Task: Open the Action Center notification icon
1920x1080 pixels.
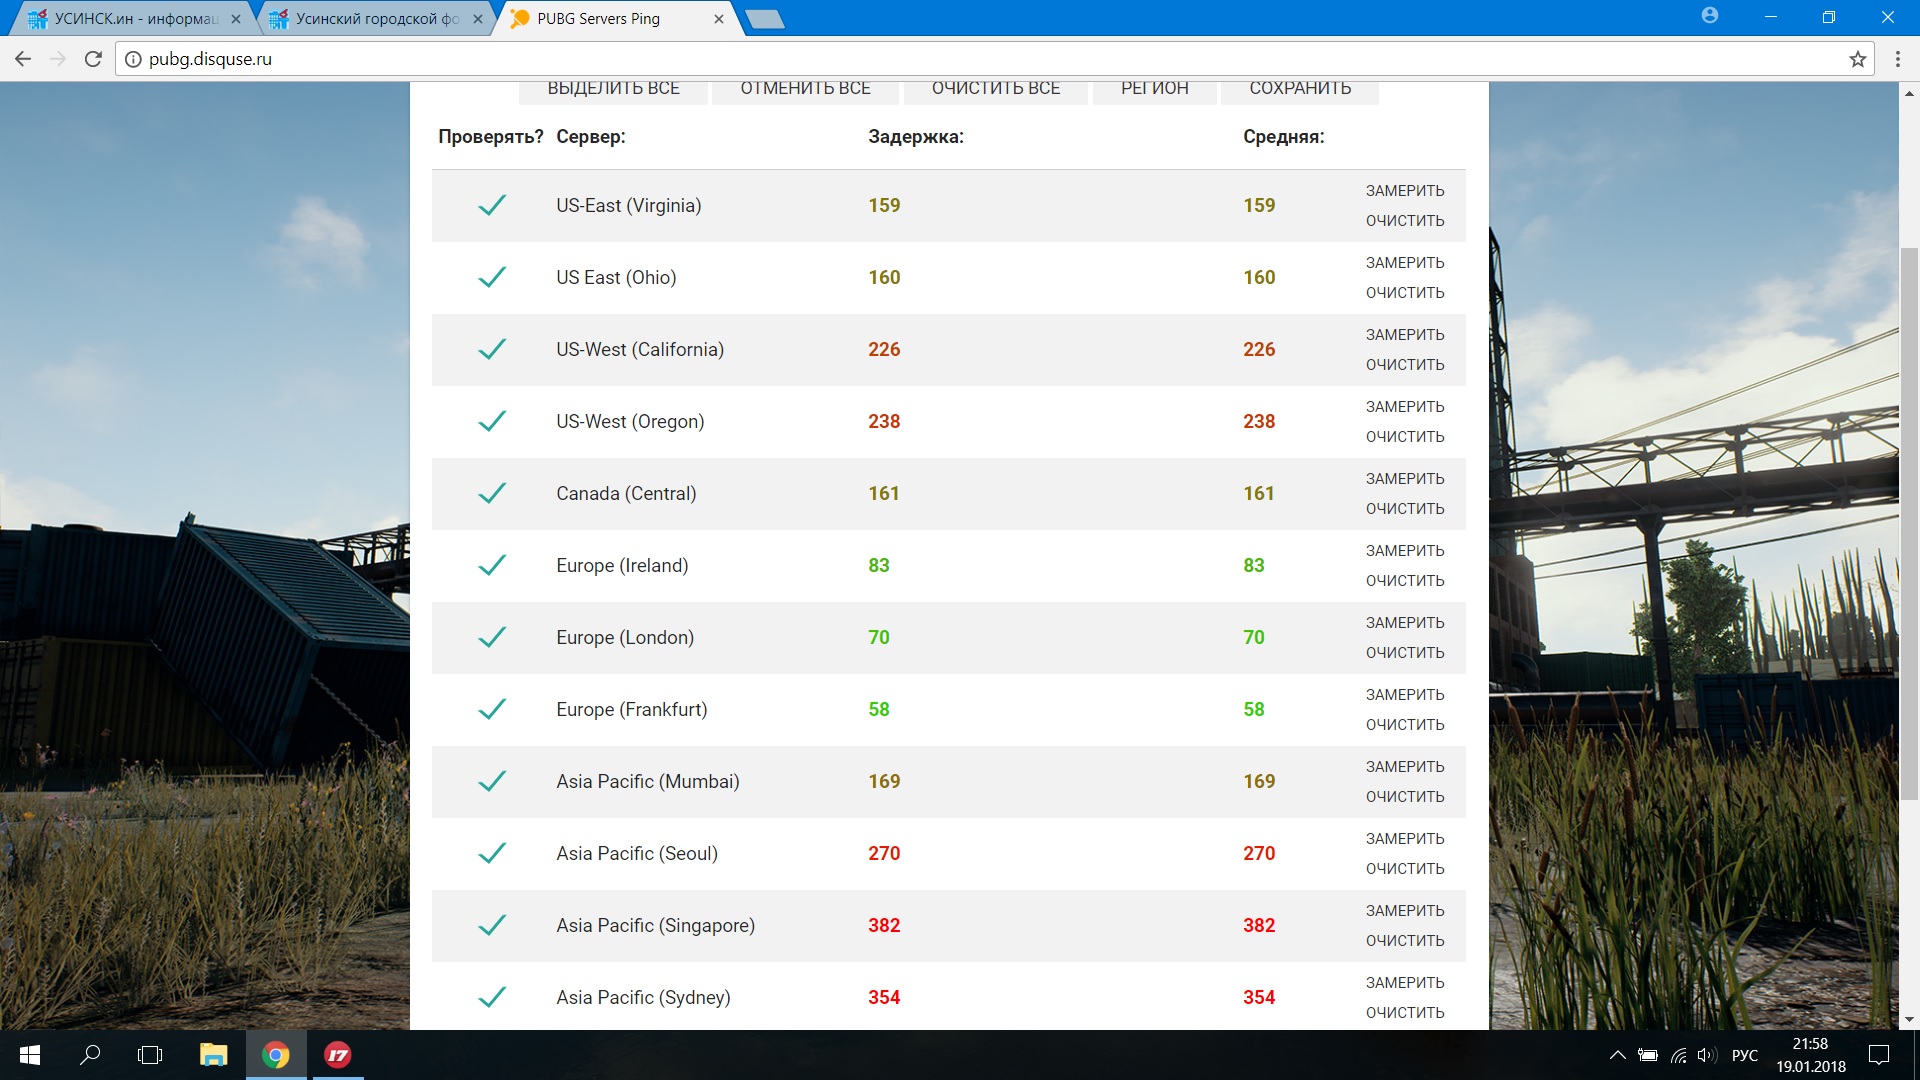Action: pos(1879,1055)
